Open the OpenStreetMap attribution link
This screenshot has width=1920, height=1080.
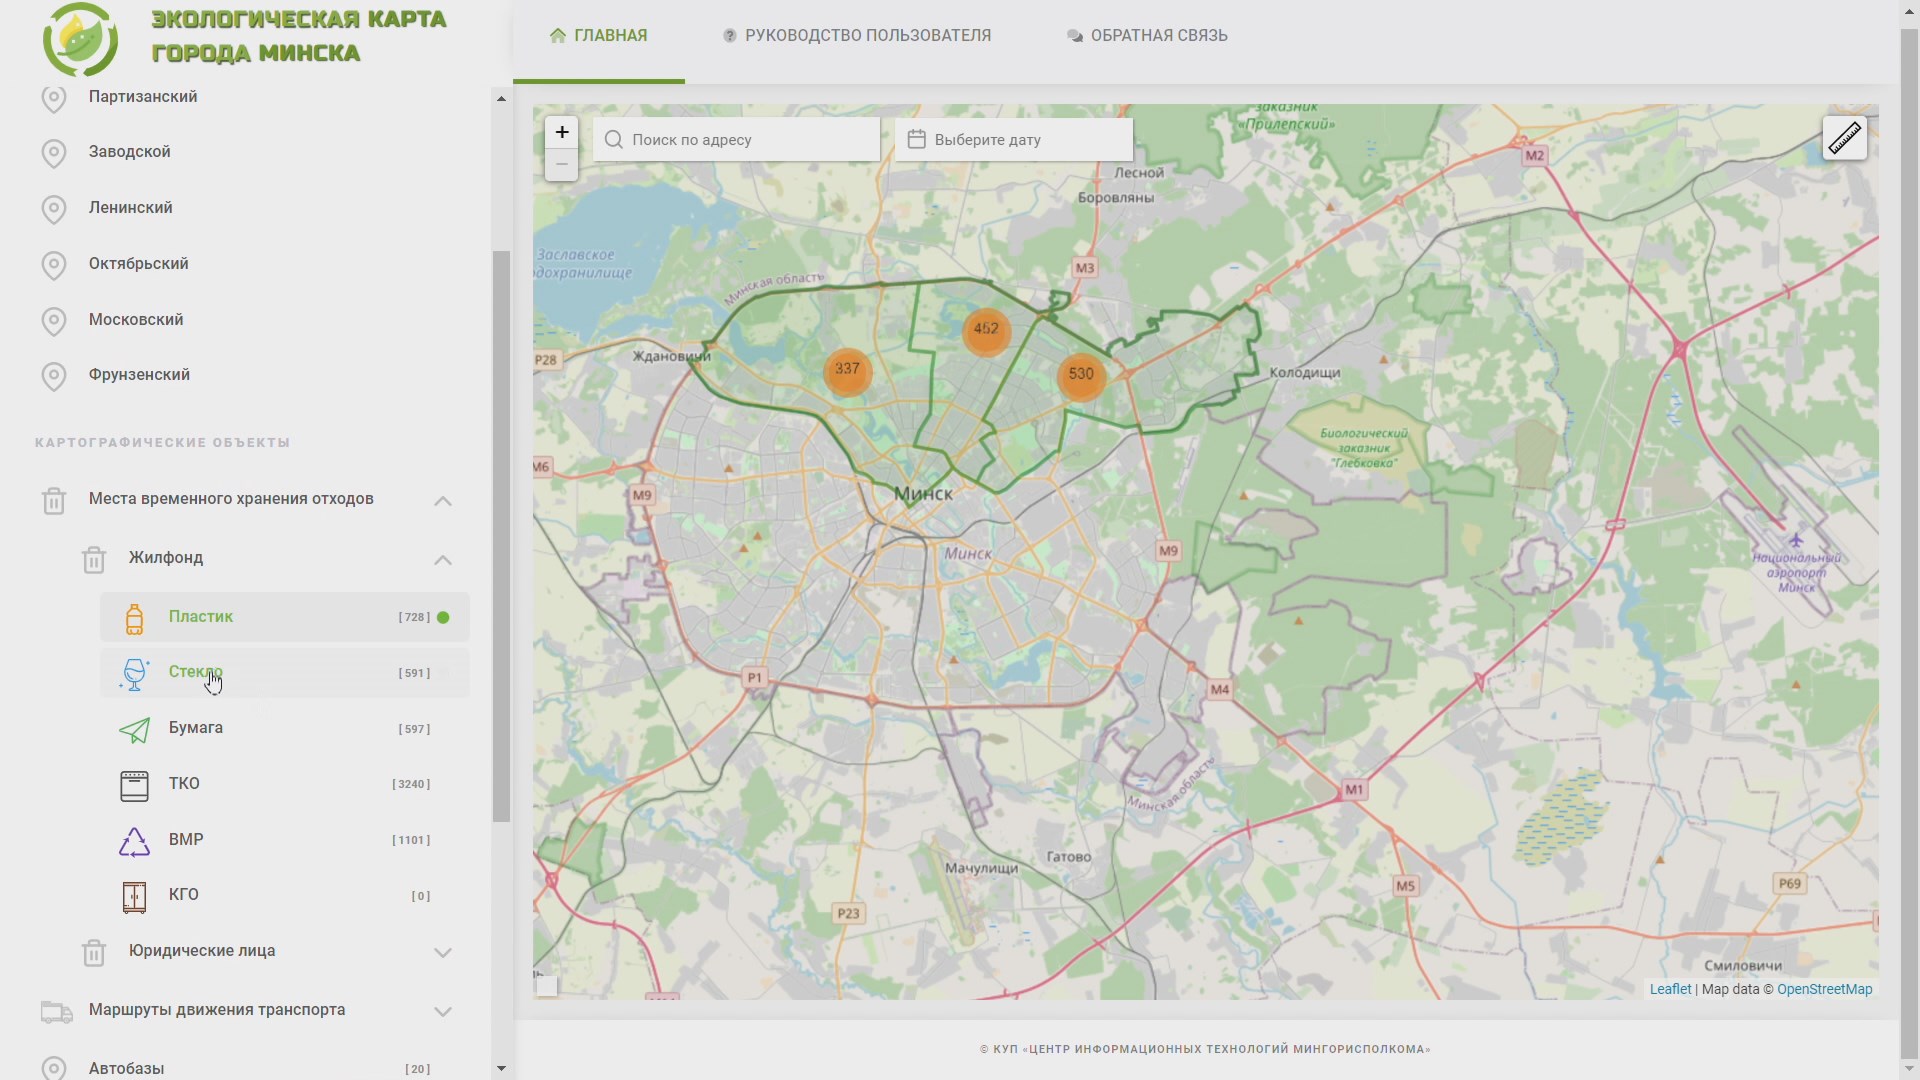click(x=1824, y=989)
